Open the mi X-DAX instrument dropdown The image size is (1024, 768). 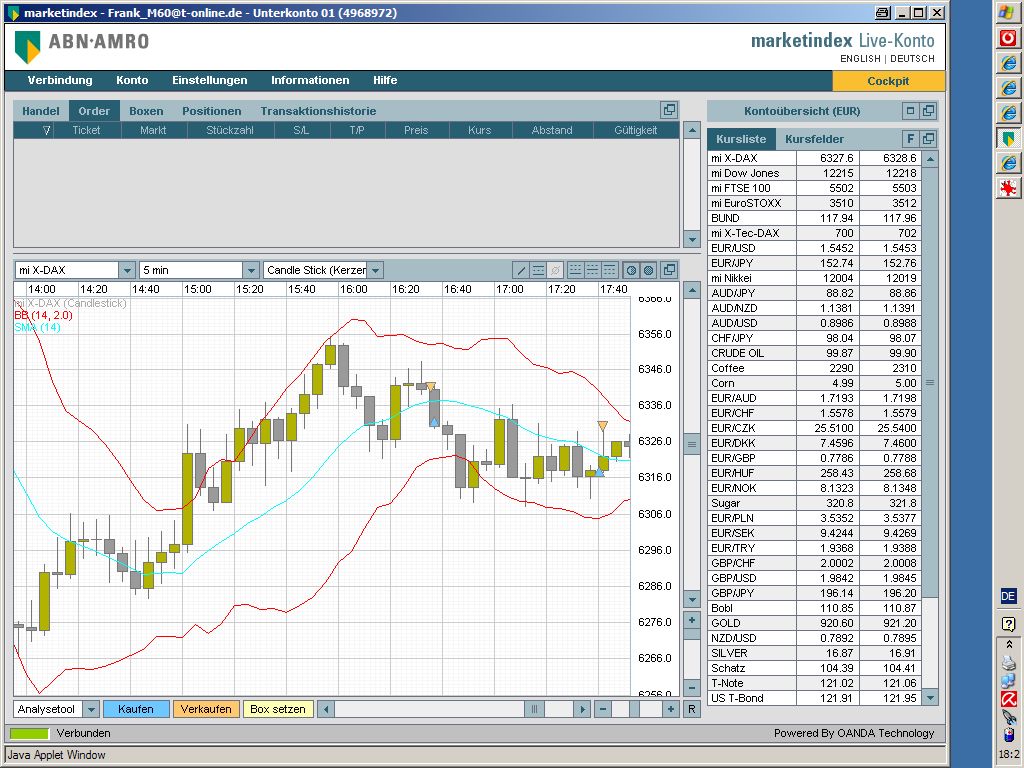pyautogui.click(x=127, y=270)
